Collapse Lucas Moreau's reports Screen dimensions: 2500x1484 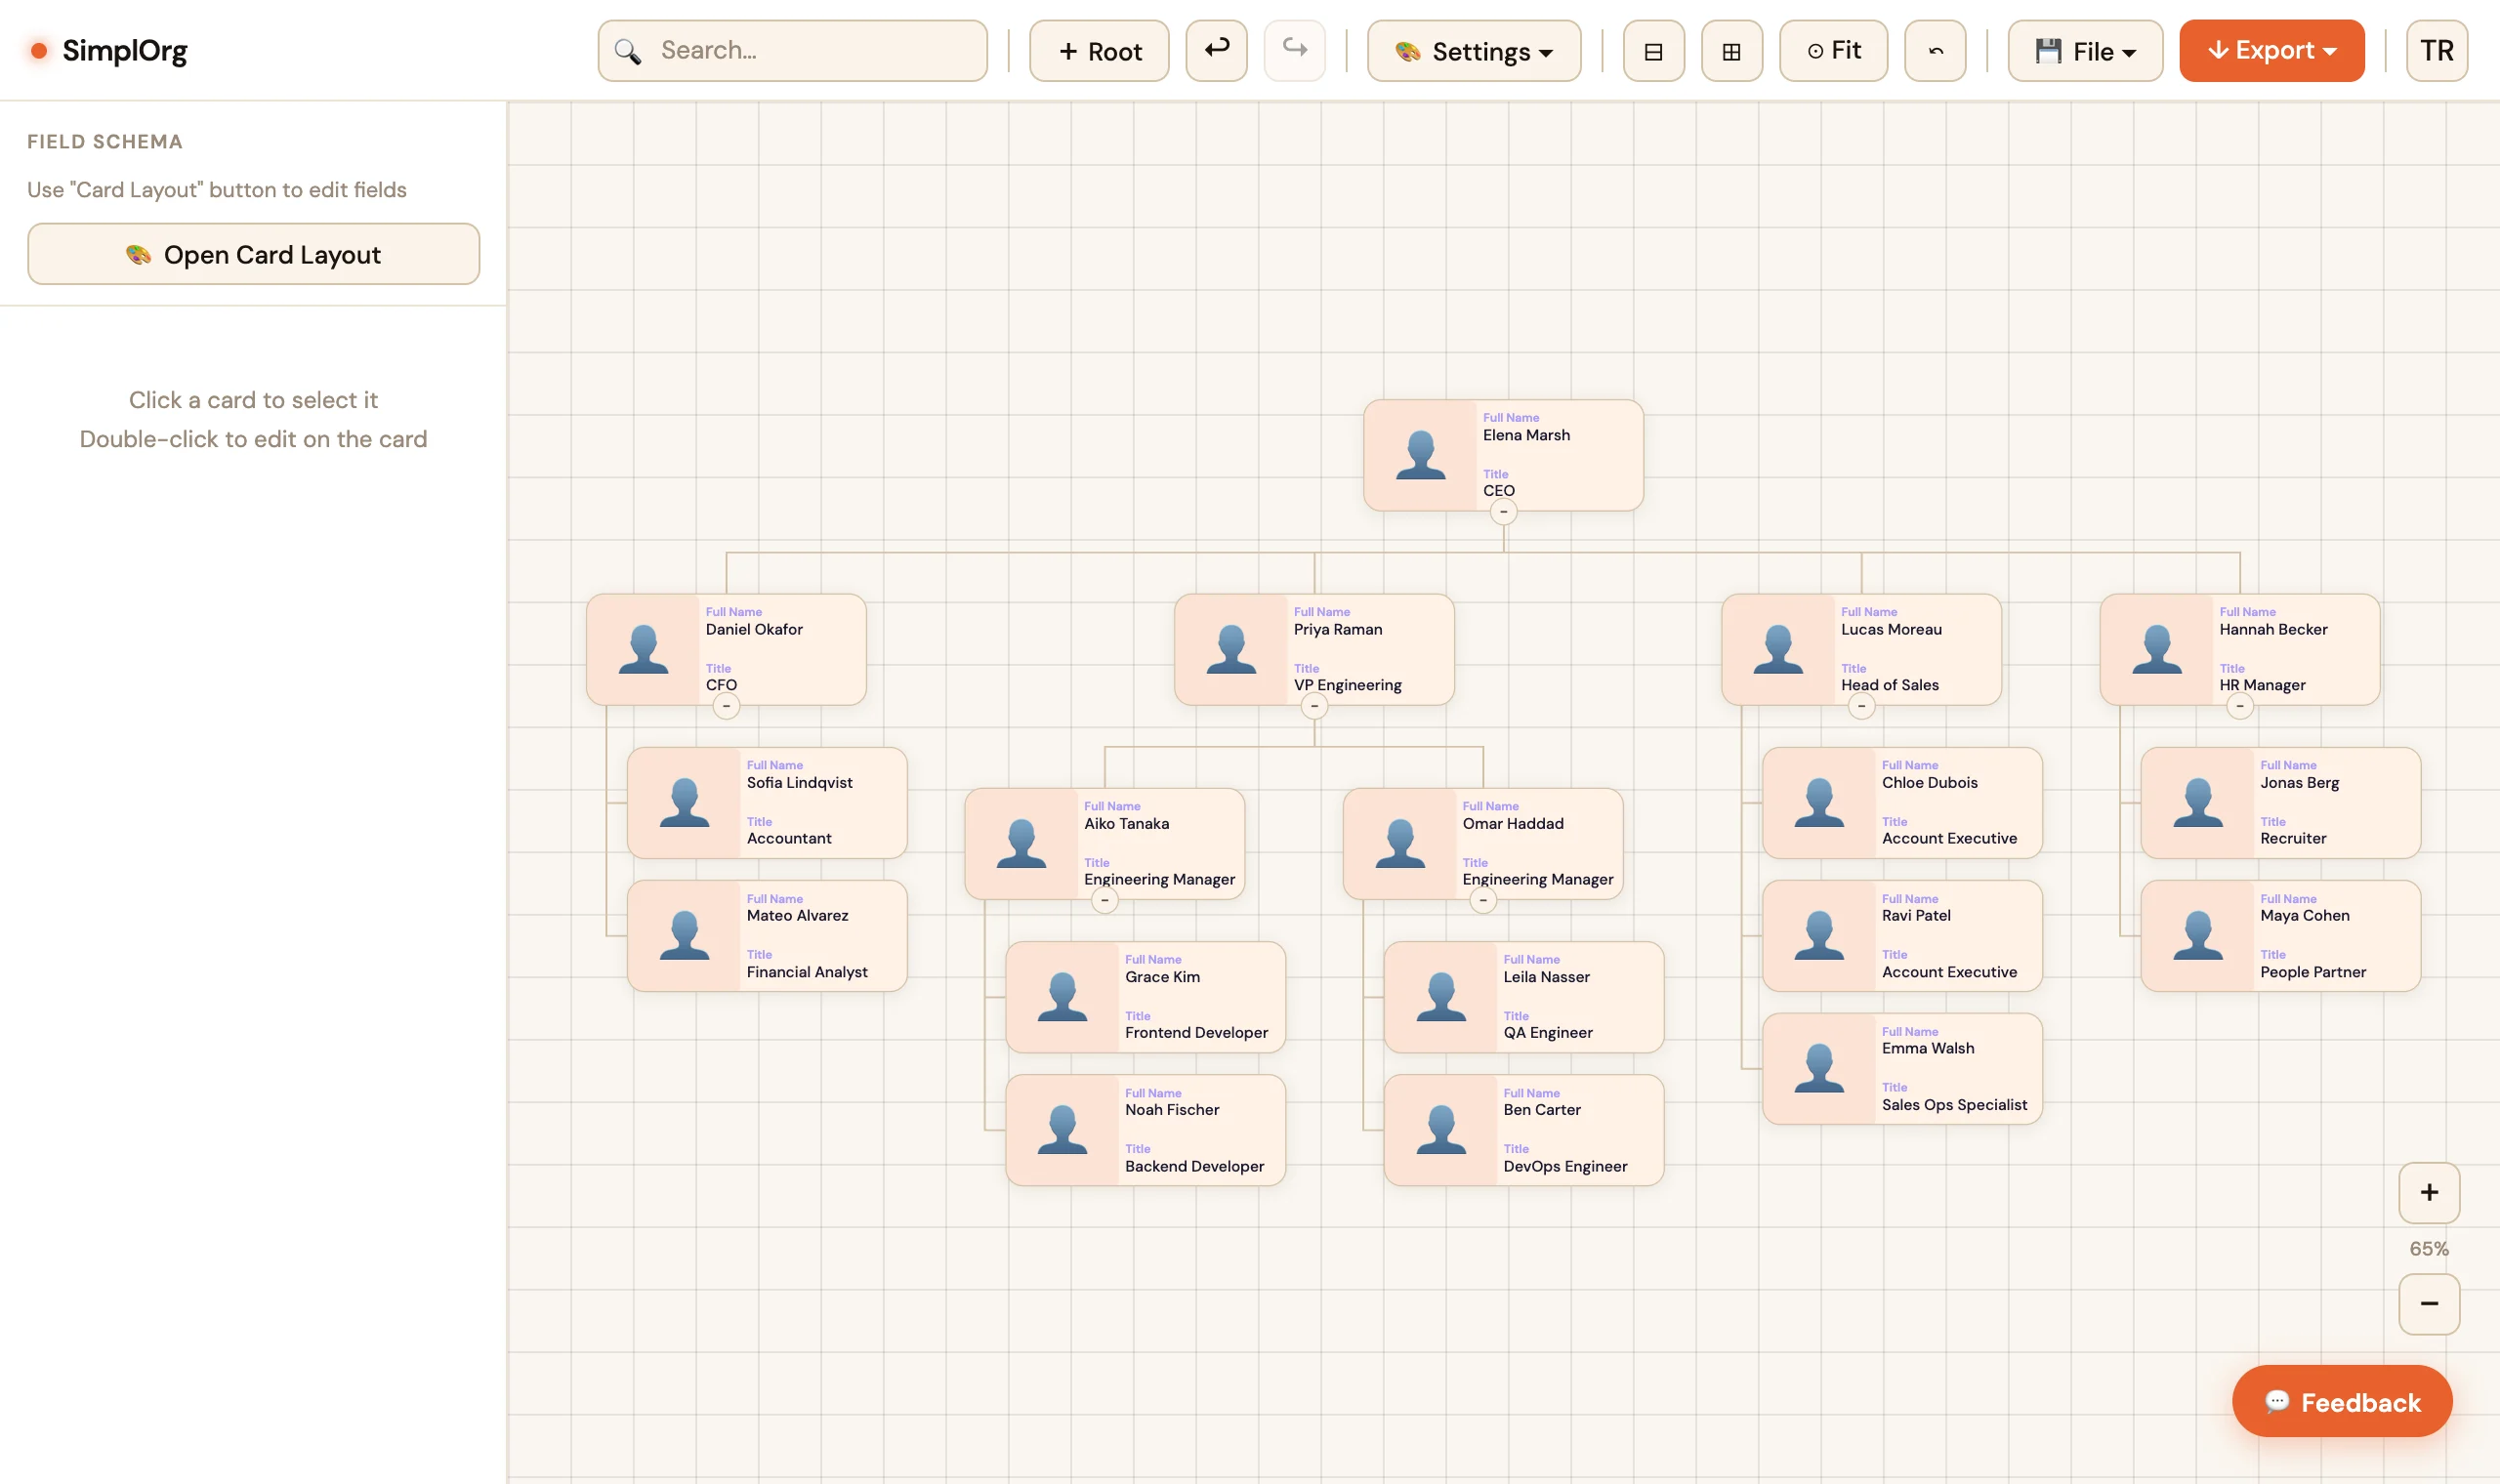coord(1861,706)
